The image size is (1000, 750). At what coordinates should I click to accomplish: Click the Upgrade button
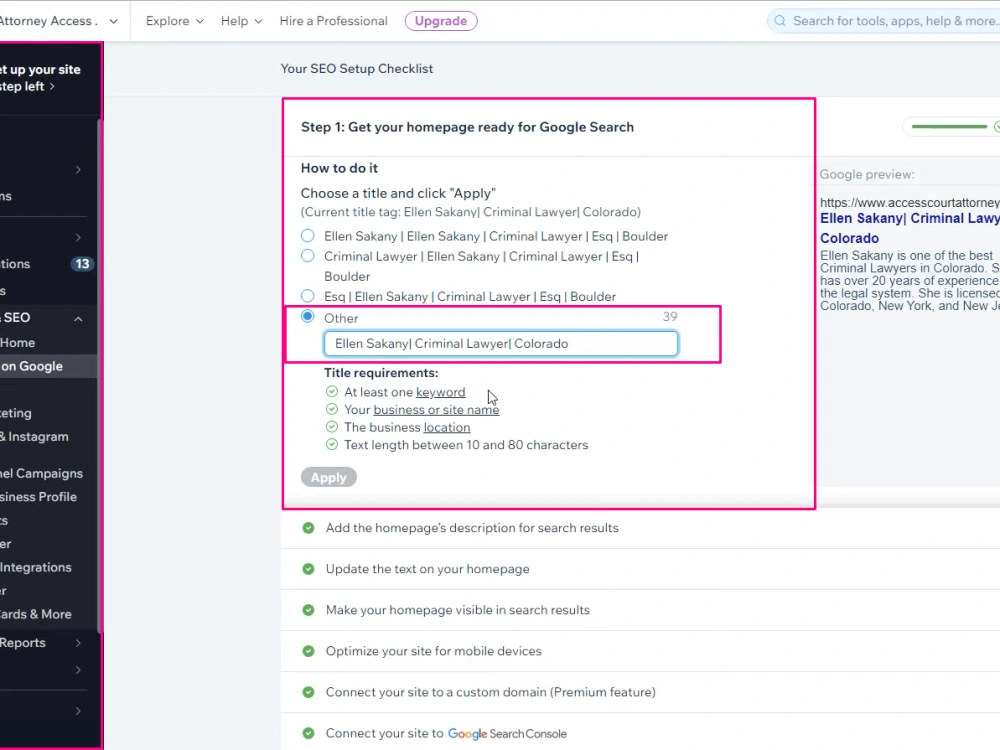point(441,21)
